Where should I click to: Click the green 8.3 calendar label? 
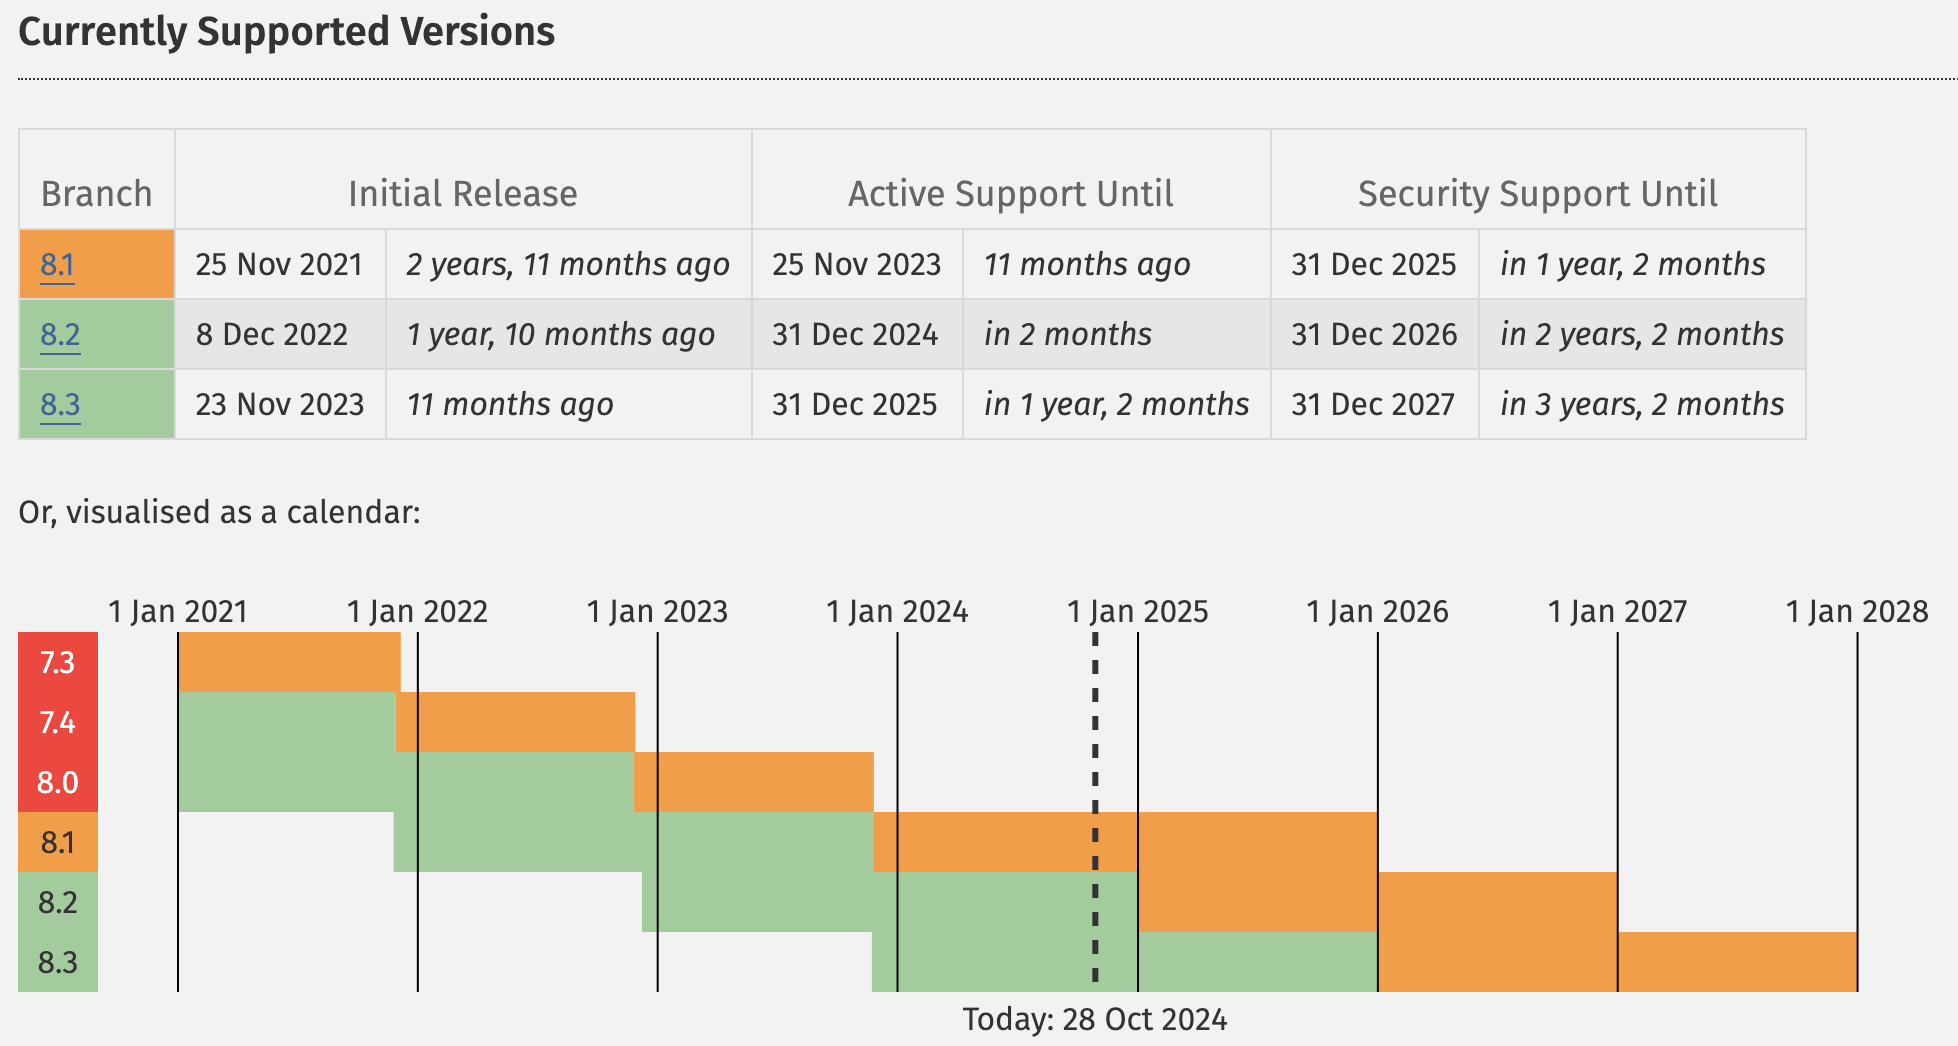(x=58, y=962)
